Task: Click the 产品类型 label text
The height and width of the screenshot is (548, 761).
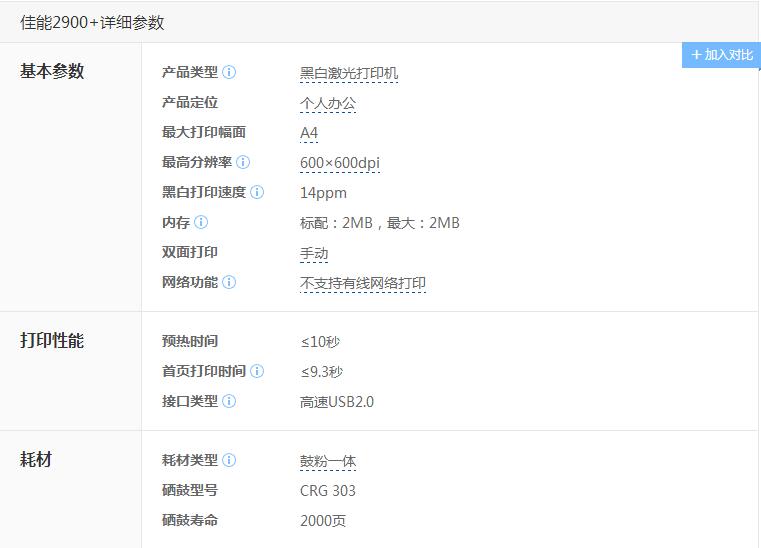Action: (x=190, y=72)
